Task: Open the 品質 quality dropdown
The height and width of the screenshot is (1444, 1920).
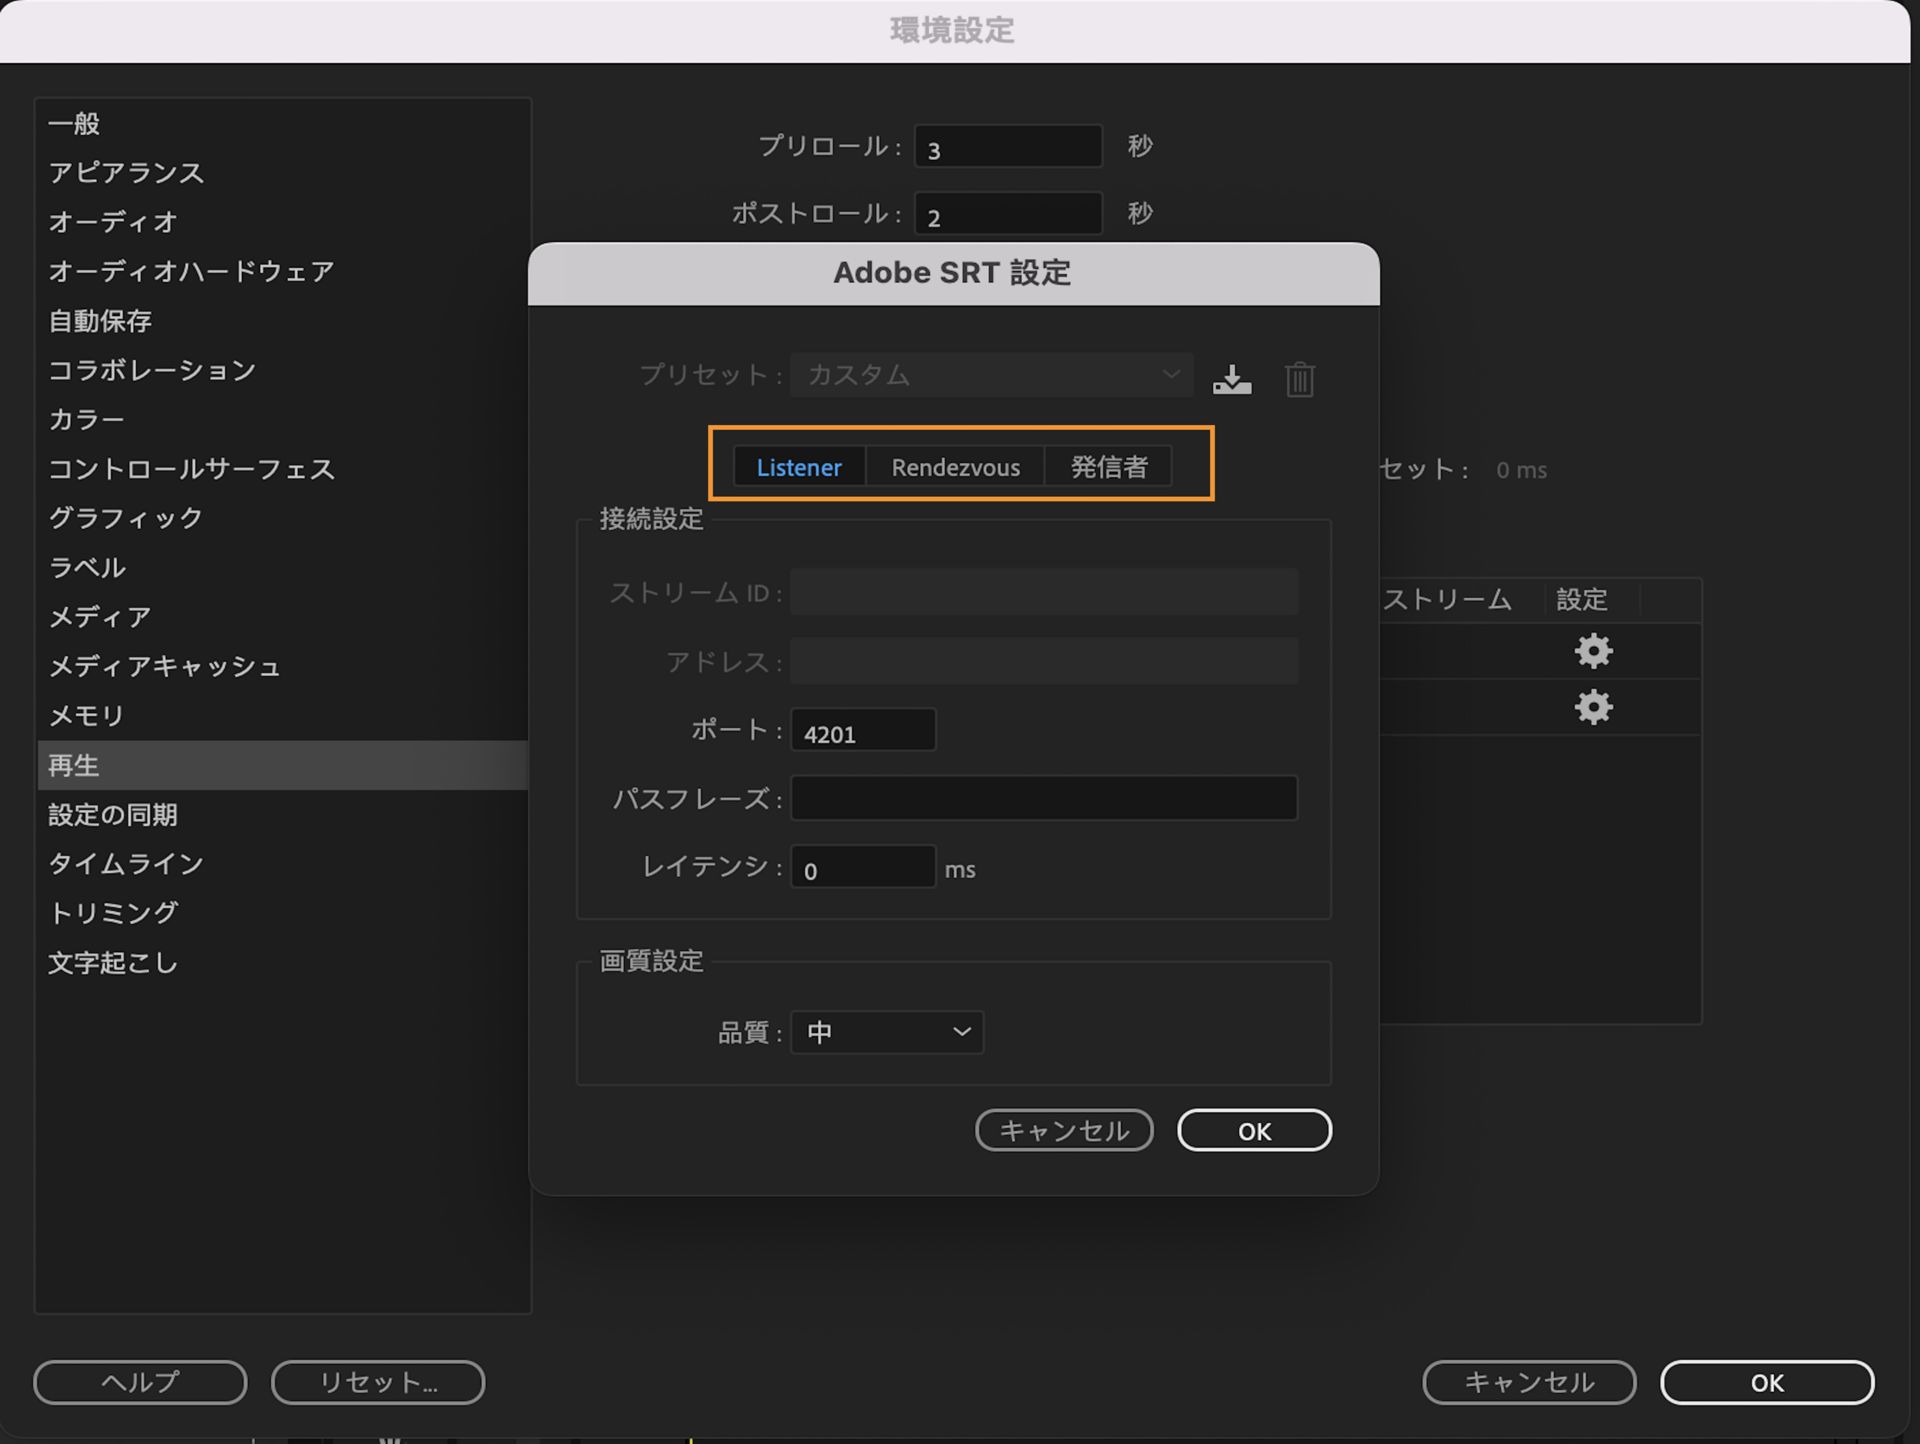Action: (886, 1032)
